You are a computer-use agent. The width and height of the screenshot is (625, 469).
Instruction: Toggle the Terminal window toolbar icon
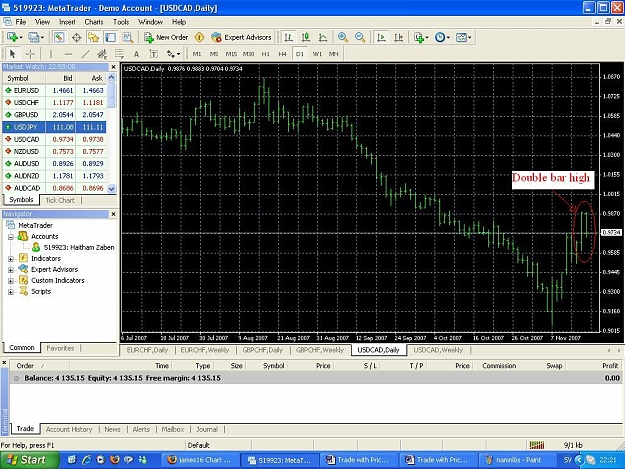pos(110,37)
